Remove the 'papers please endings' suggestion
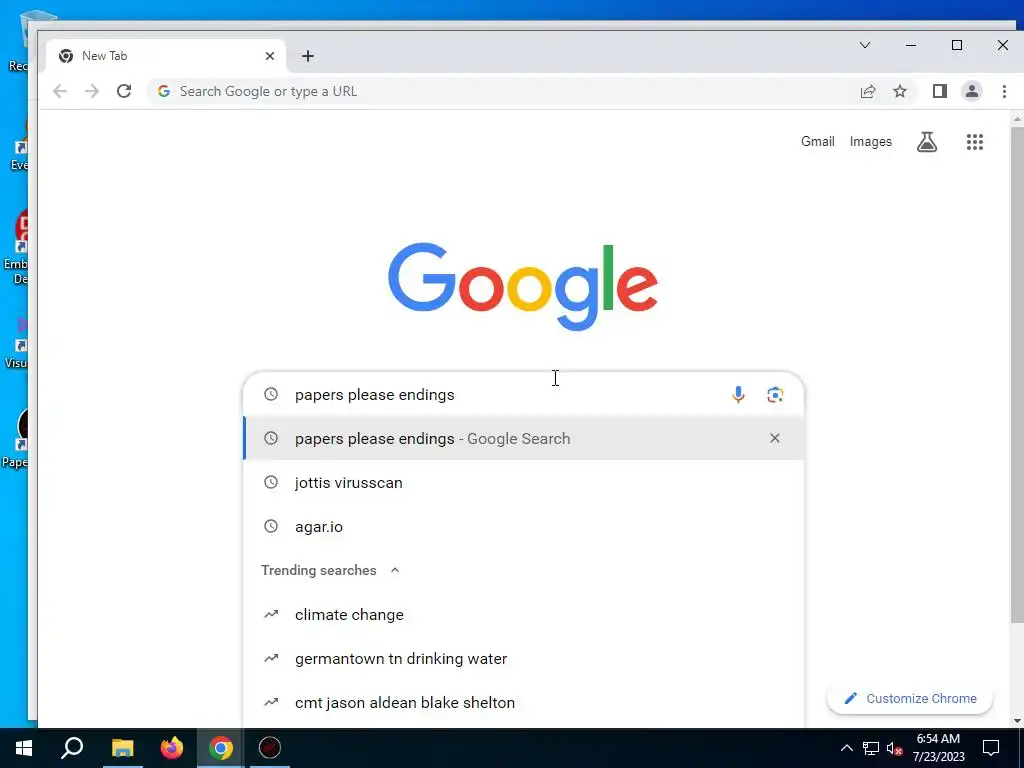1024x768 pixels. pyautogui.click(x=775, y=438)
